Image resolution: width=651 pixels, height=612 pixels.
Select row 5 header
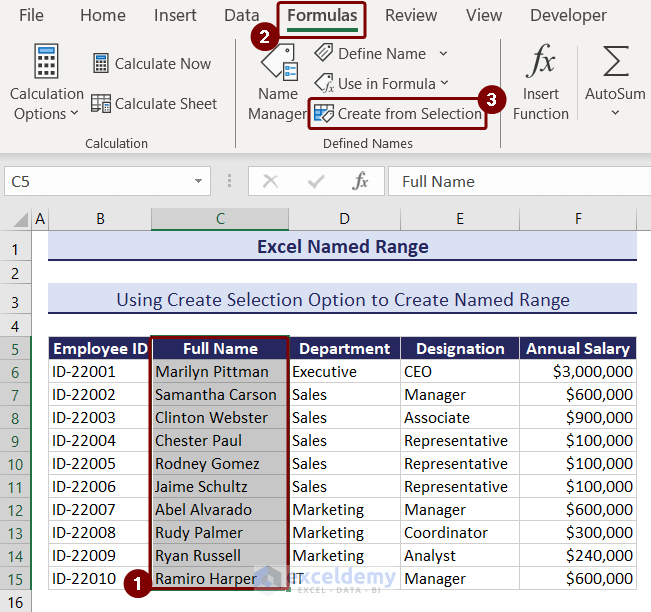(x=15, y=349)
